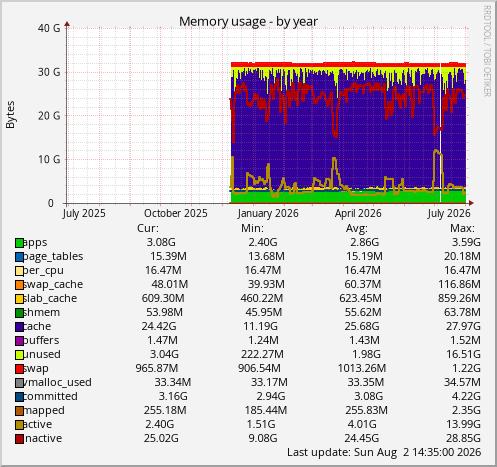
Task: Click the inactive current value 25.02G
Action: [x=161, y=438]
